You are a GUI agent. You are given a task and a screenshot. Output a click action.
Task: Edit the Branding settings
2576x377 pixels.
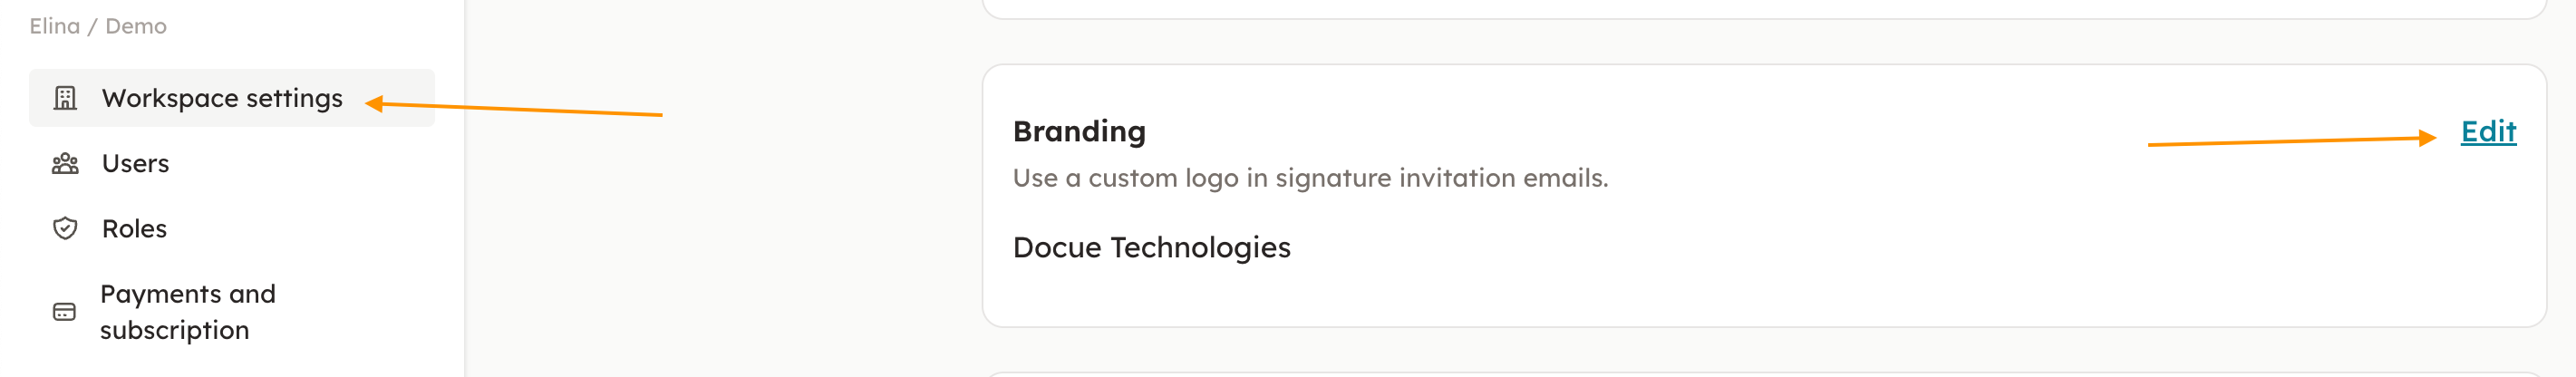pos(2487,132)
